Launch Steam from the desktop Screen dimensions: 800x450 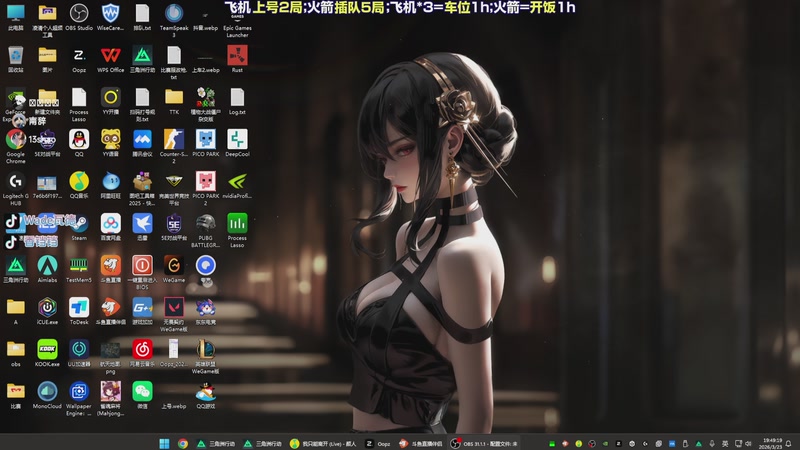pos(79,227)
